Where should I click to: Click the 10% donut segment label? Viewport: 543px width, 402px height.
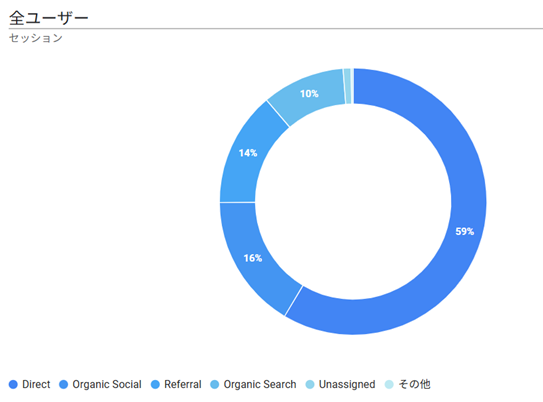coord(309,93)
